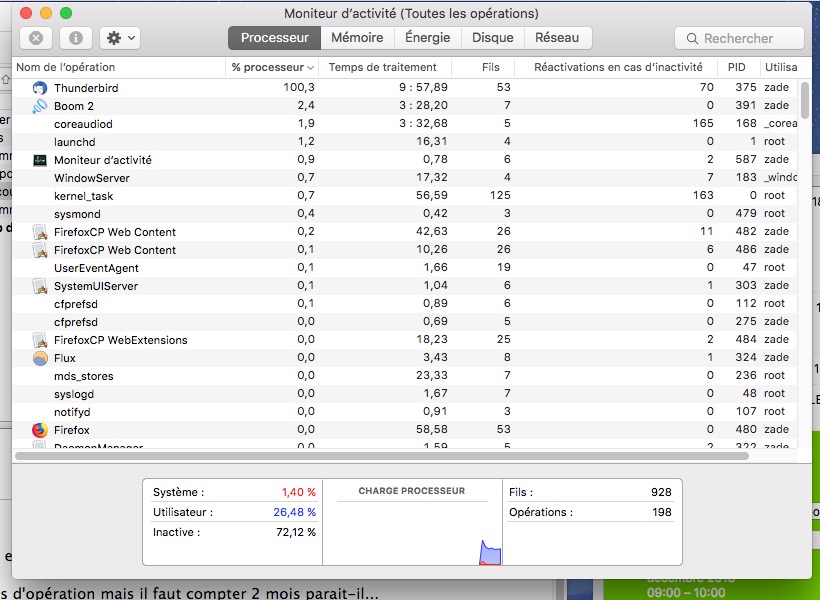
Task: Select the Flux process name
Action: coord(64,358)
